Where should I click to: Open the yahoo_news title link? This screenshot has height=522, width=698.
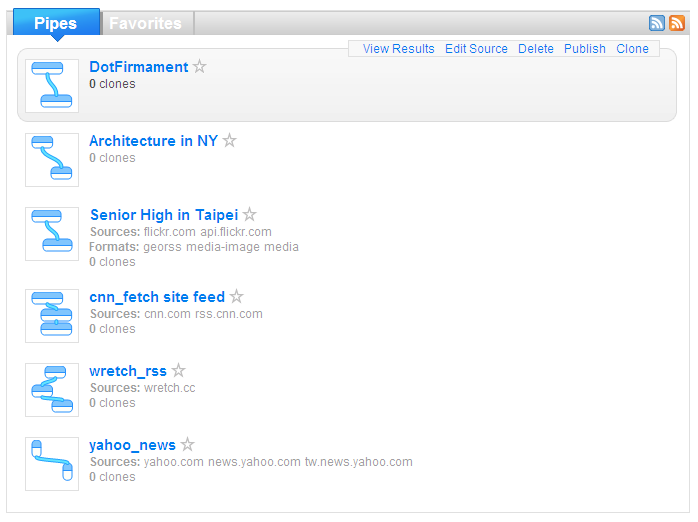[x=133, y=445]
